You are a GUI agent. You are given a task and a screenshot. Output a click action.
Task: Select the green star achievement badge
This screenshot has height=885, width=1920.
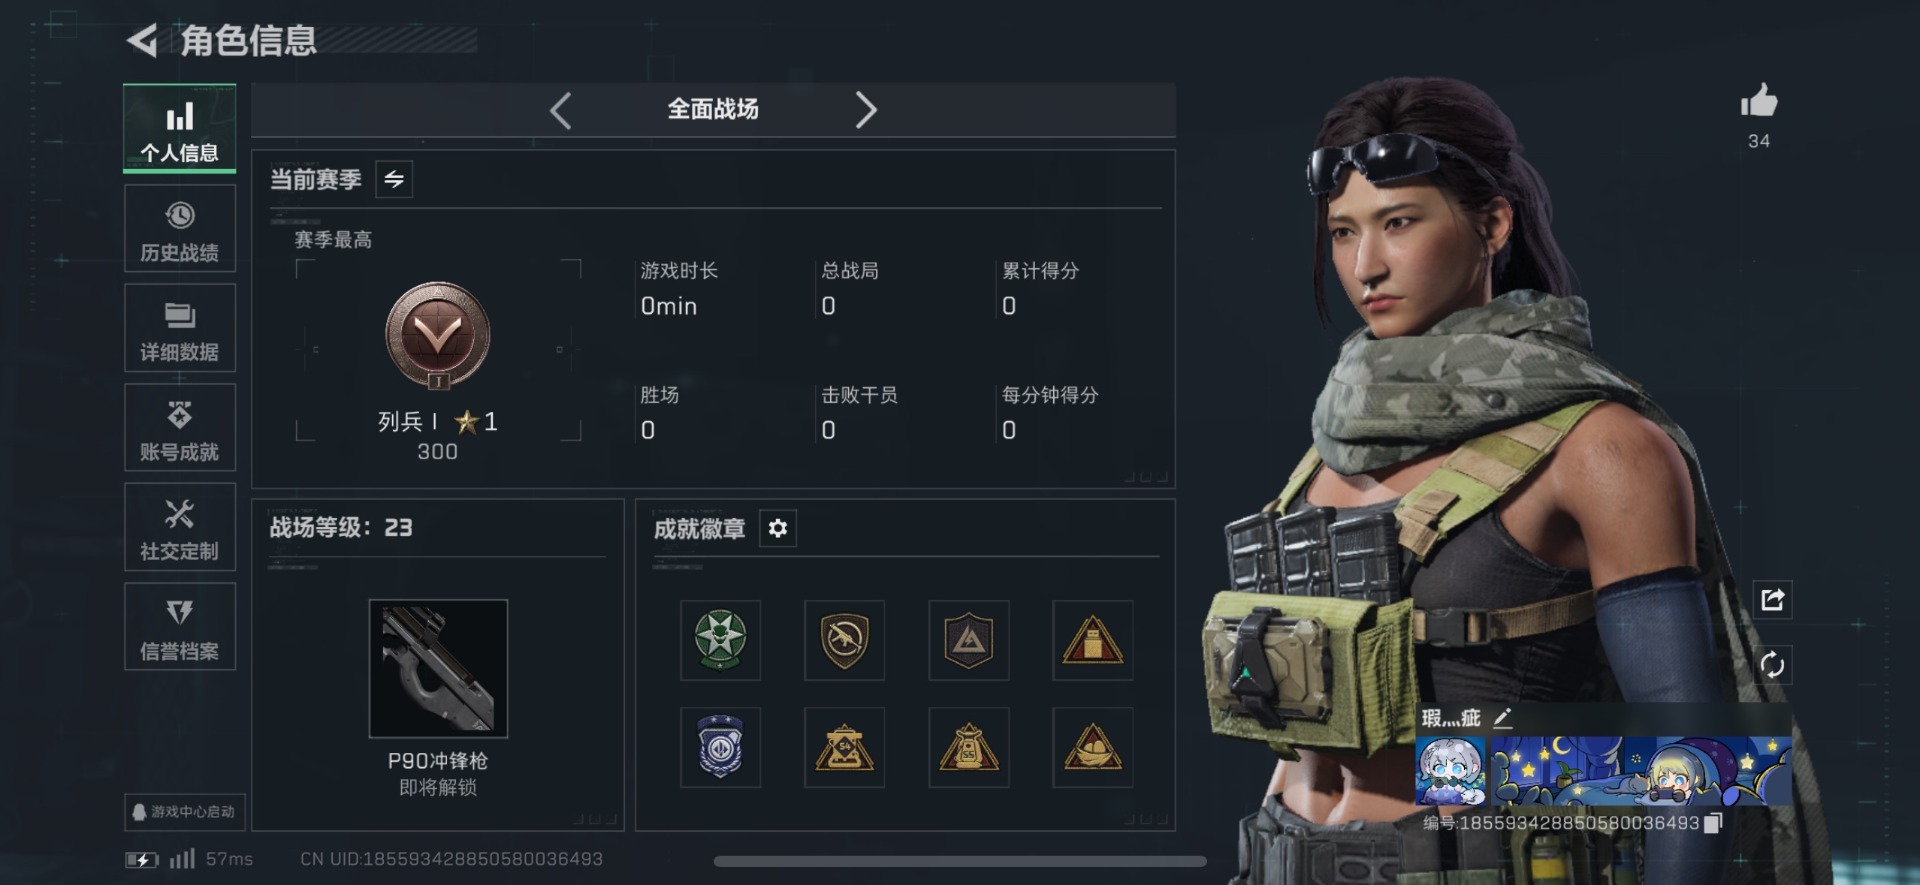720,640
